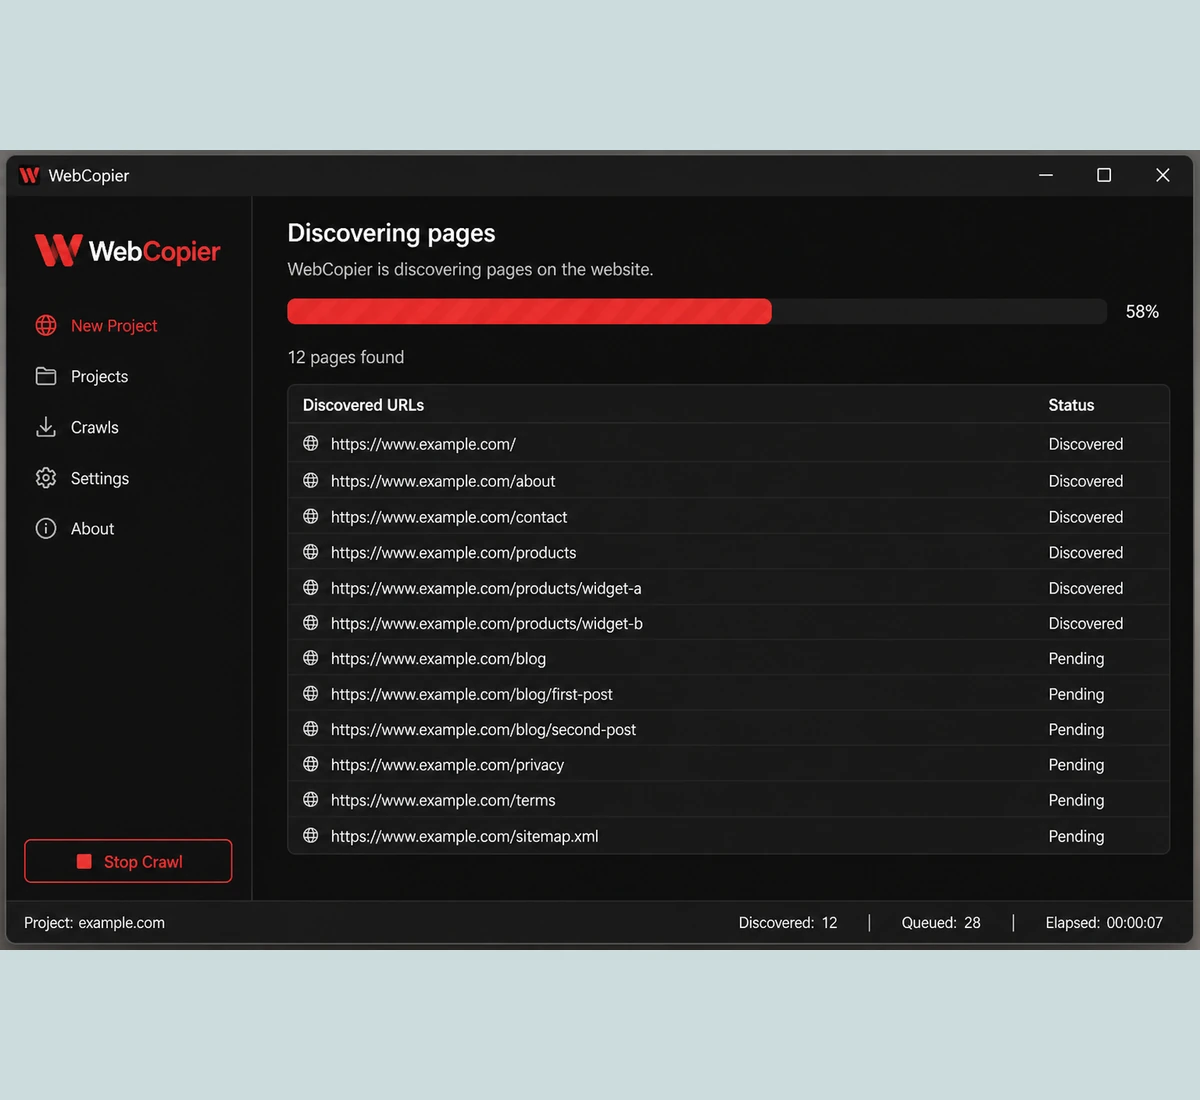This screenshot has height=1100, width=1200.
Task: Click globe icon beside the /about URL
Action: (311, 480)
